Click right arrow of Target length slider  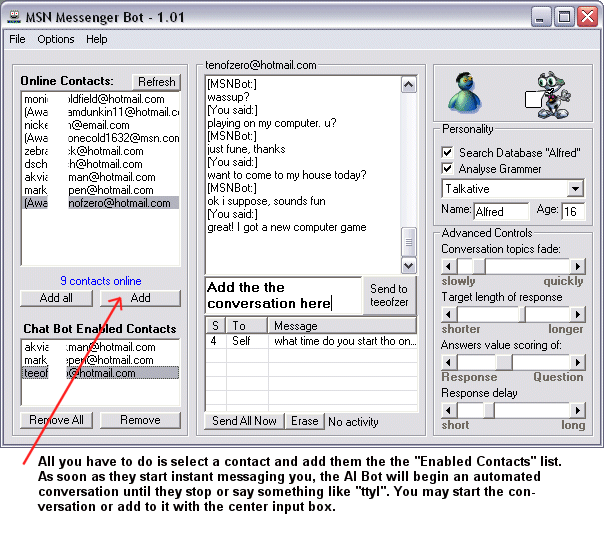coord(577,314)
